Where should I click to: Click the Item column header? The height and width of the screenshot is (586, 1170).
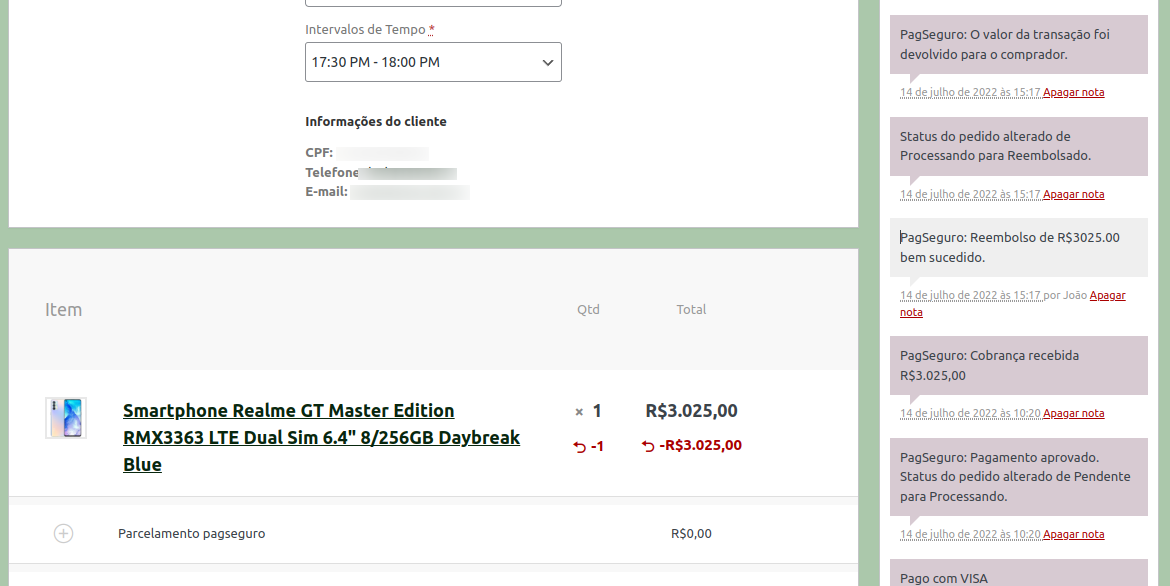(x=63, y=310)
